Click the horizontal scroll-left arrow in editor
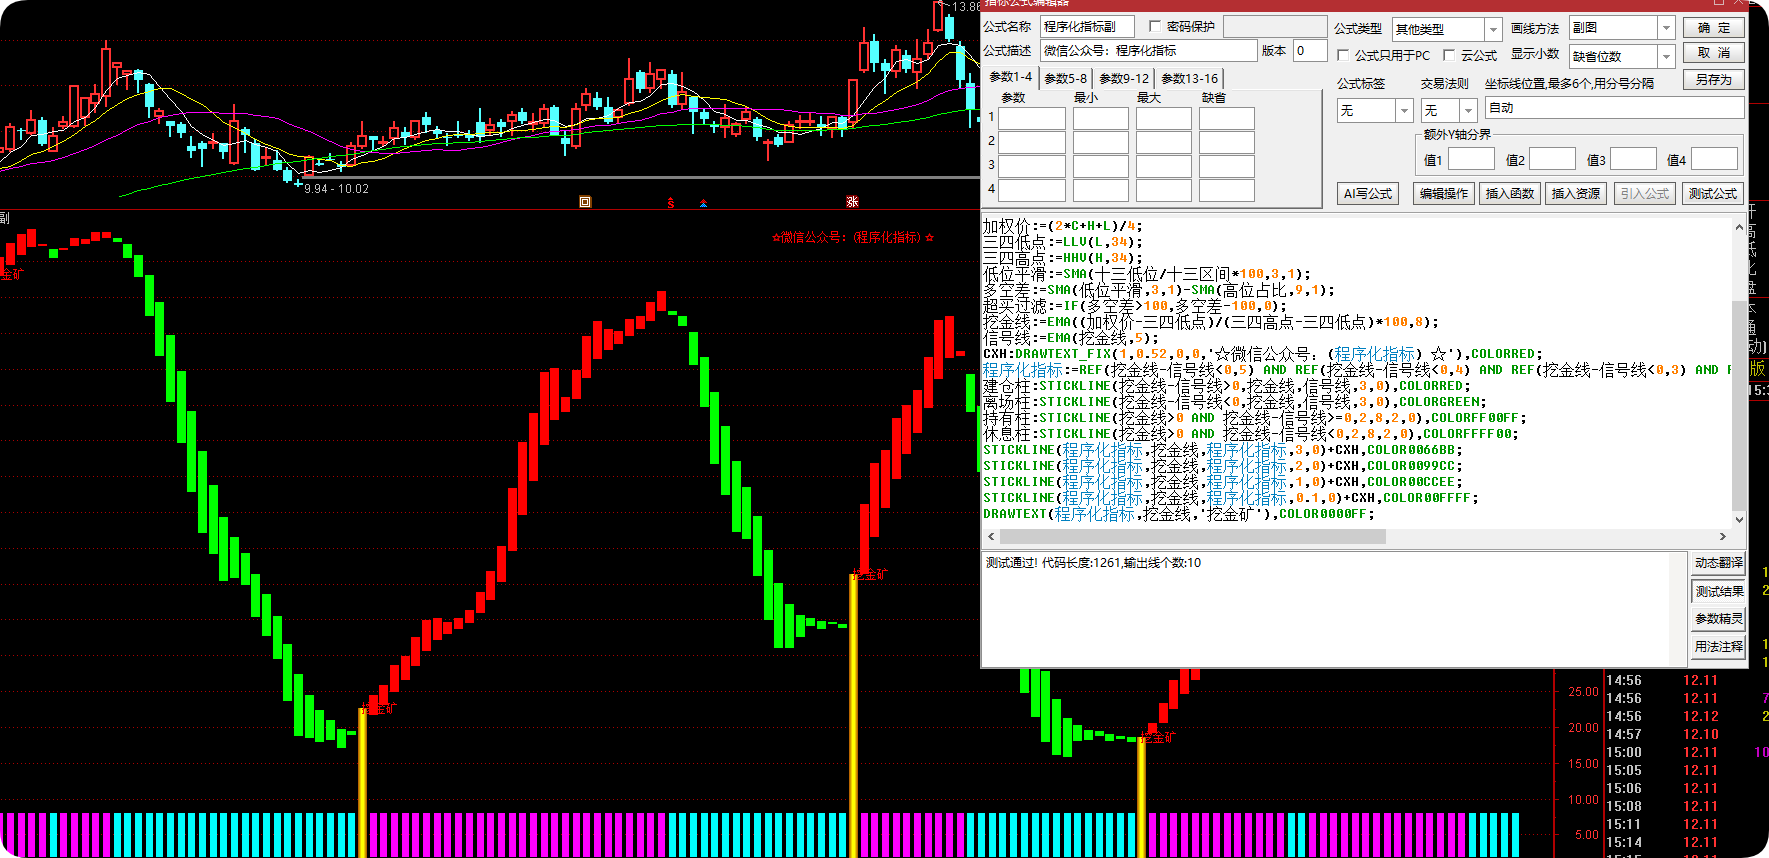Image resolution: width=1769 pixels, height=858 pixels. tap(991, 537)
